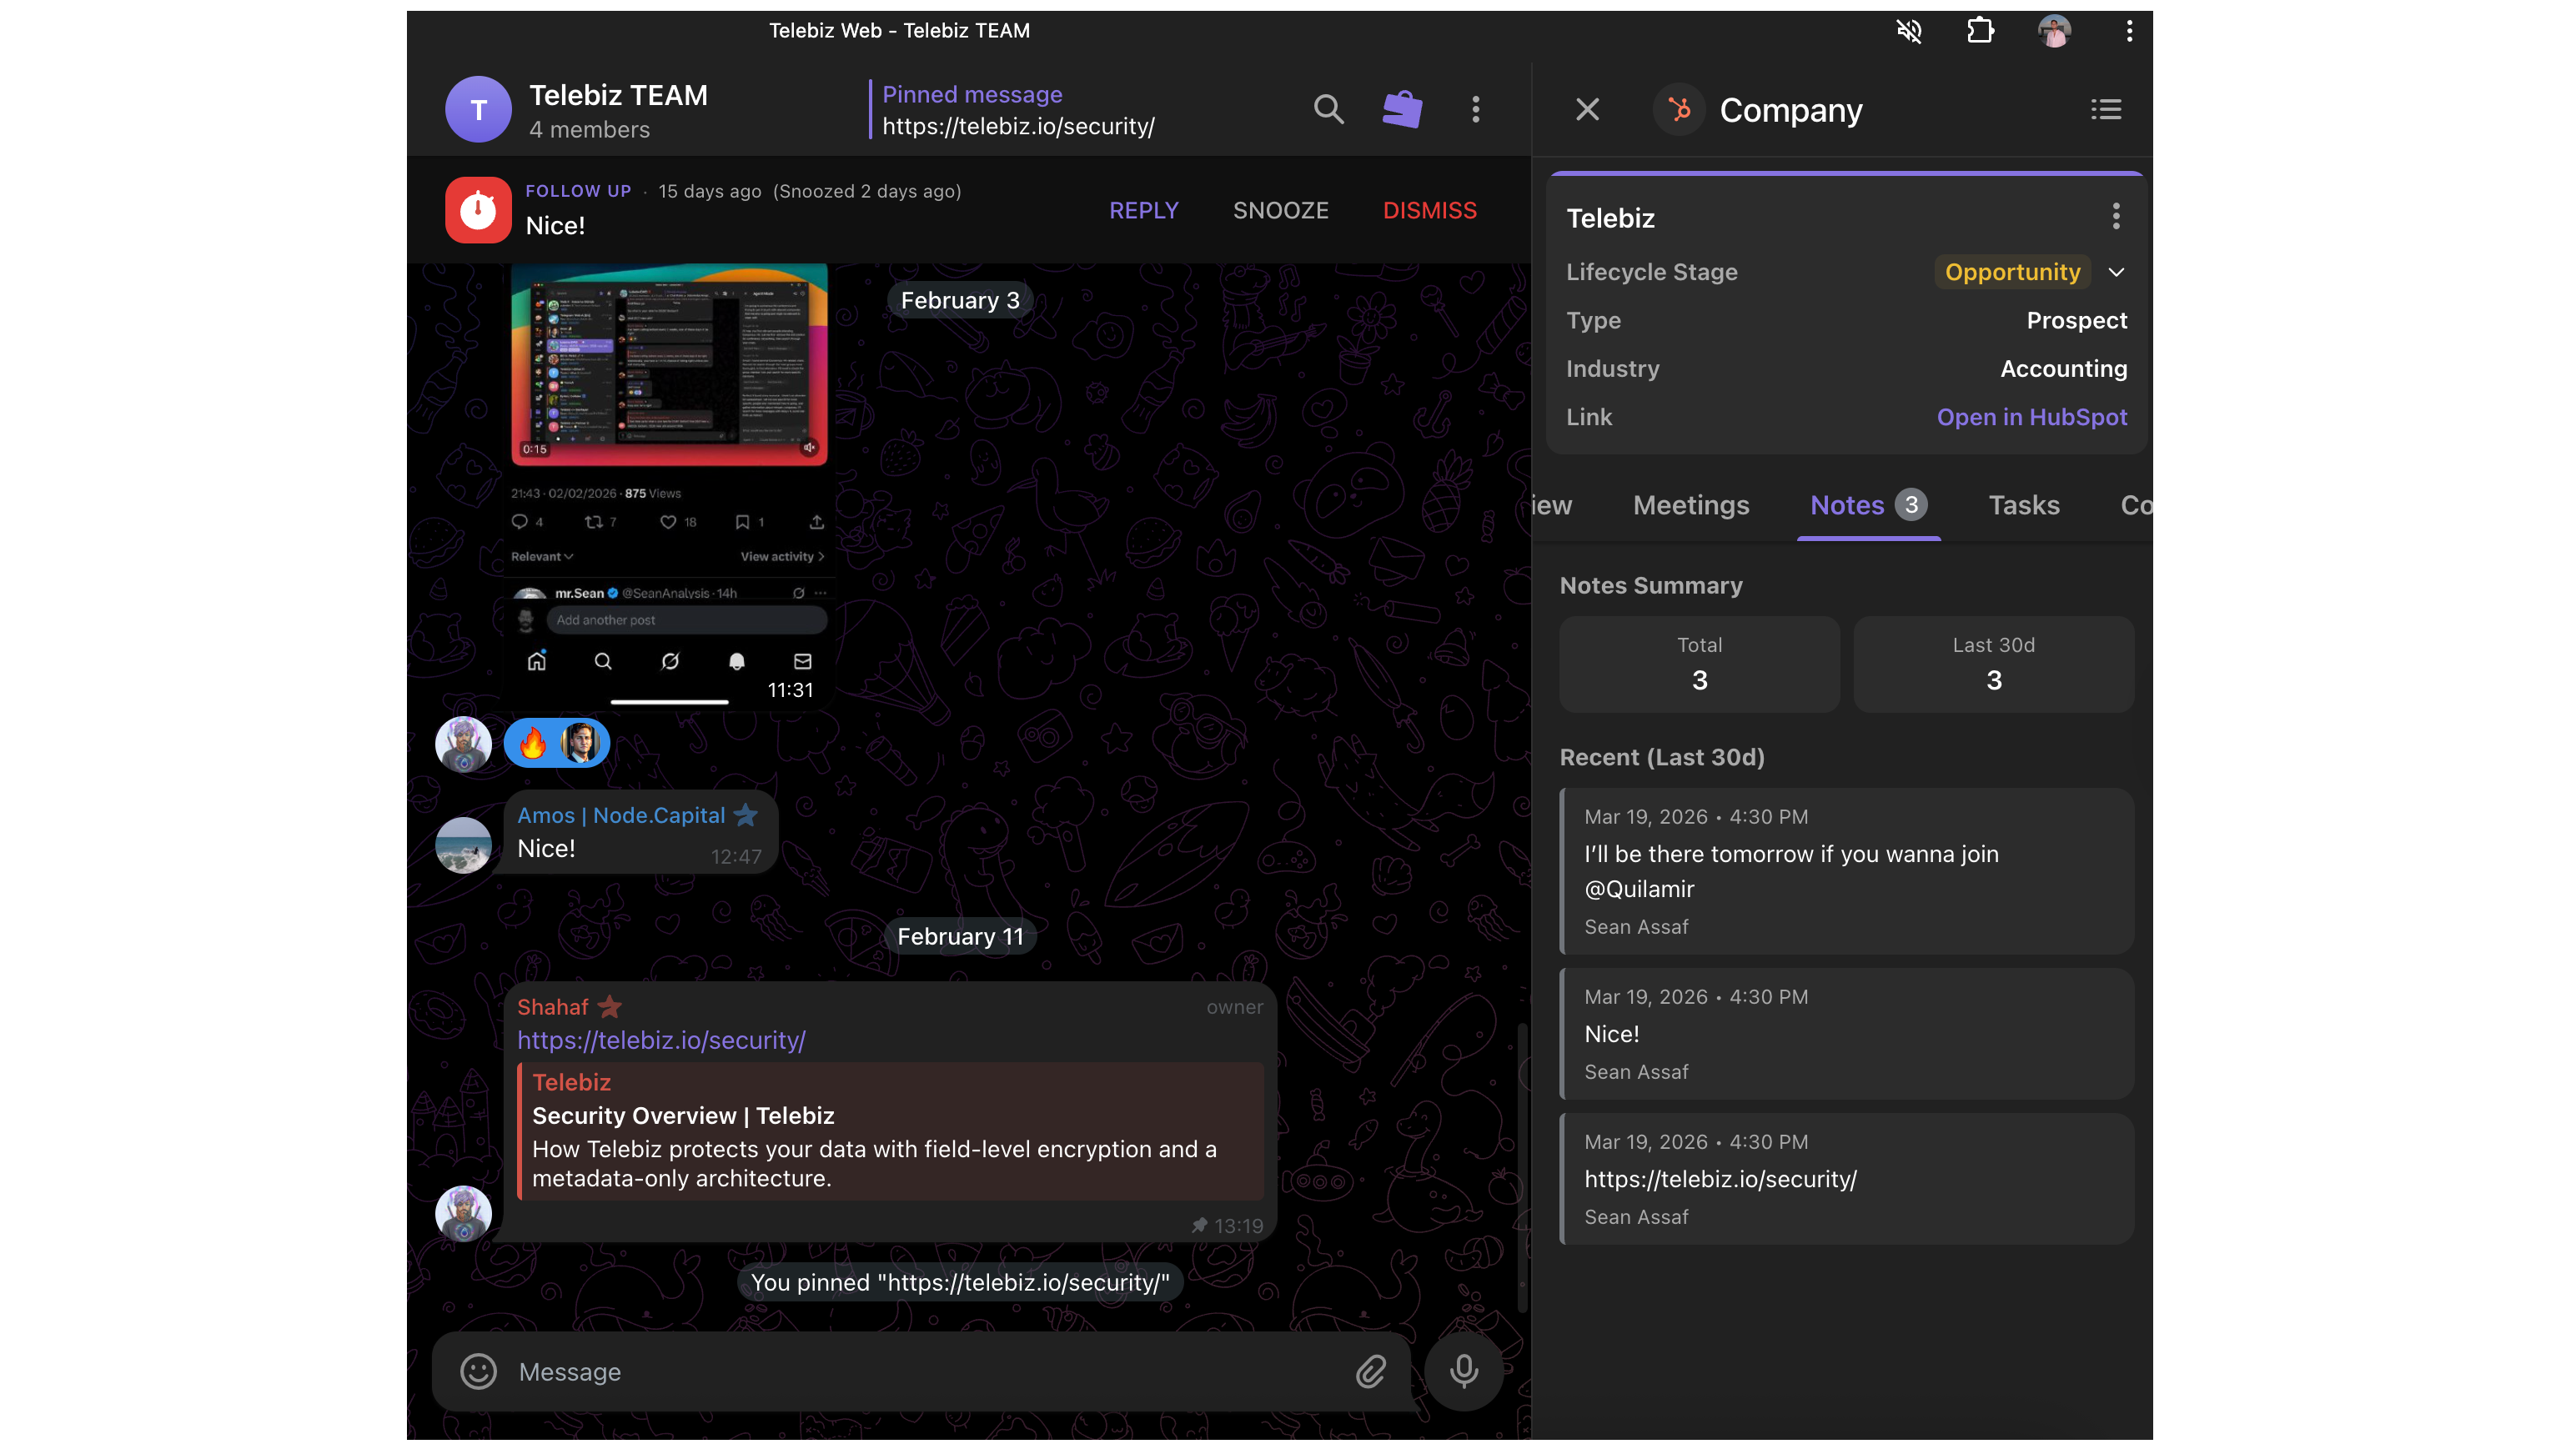Open the Telebiz card three-dot options menu
The height and width of the screenshot is (1449, 2576).
click(x=2116, y=216)
